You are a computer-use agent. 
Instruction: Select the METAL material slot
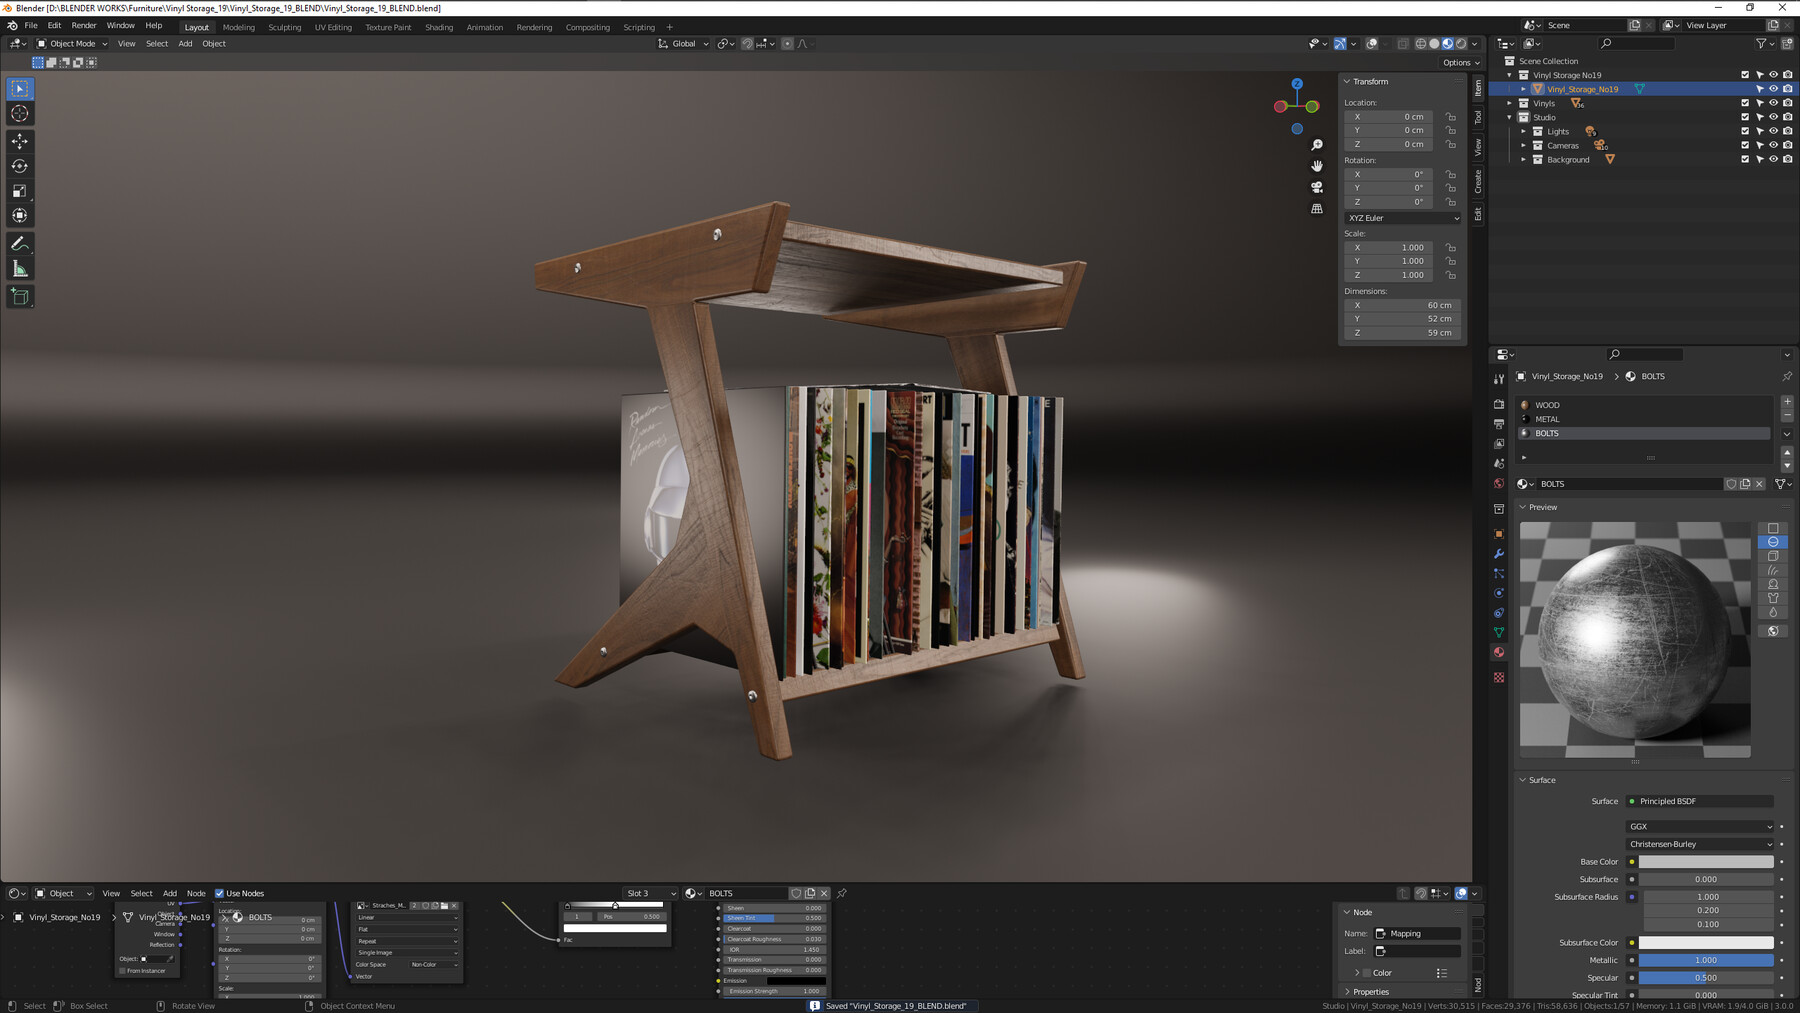click(1548, 419)
